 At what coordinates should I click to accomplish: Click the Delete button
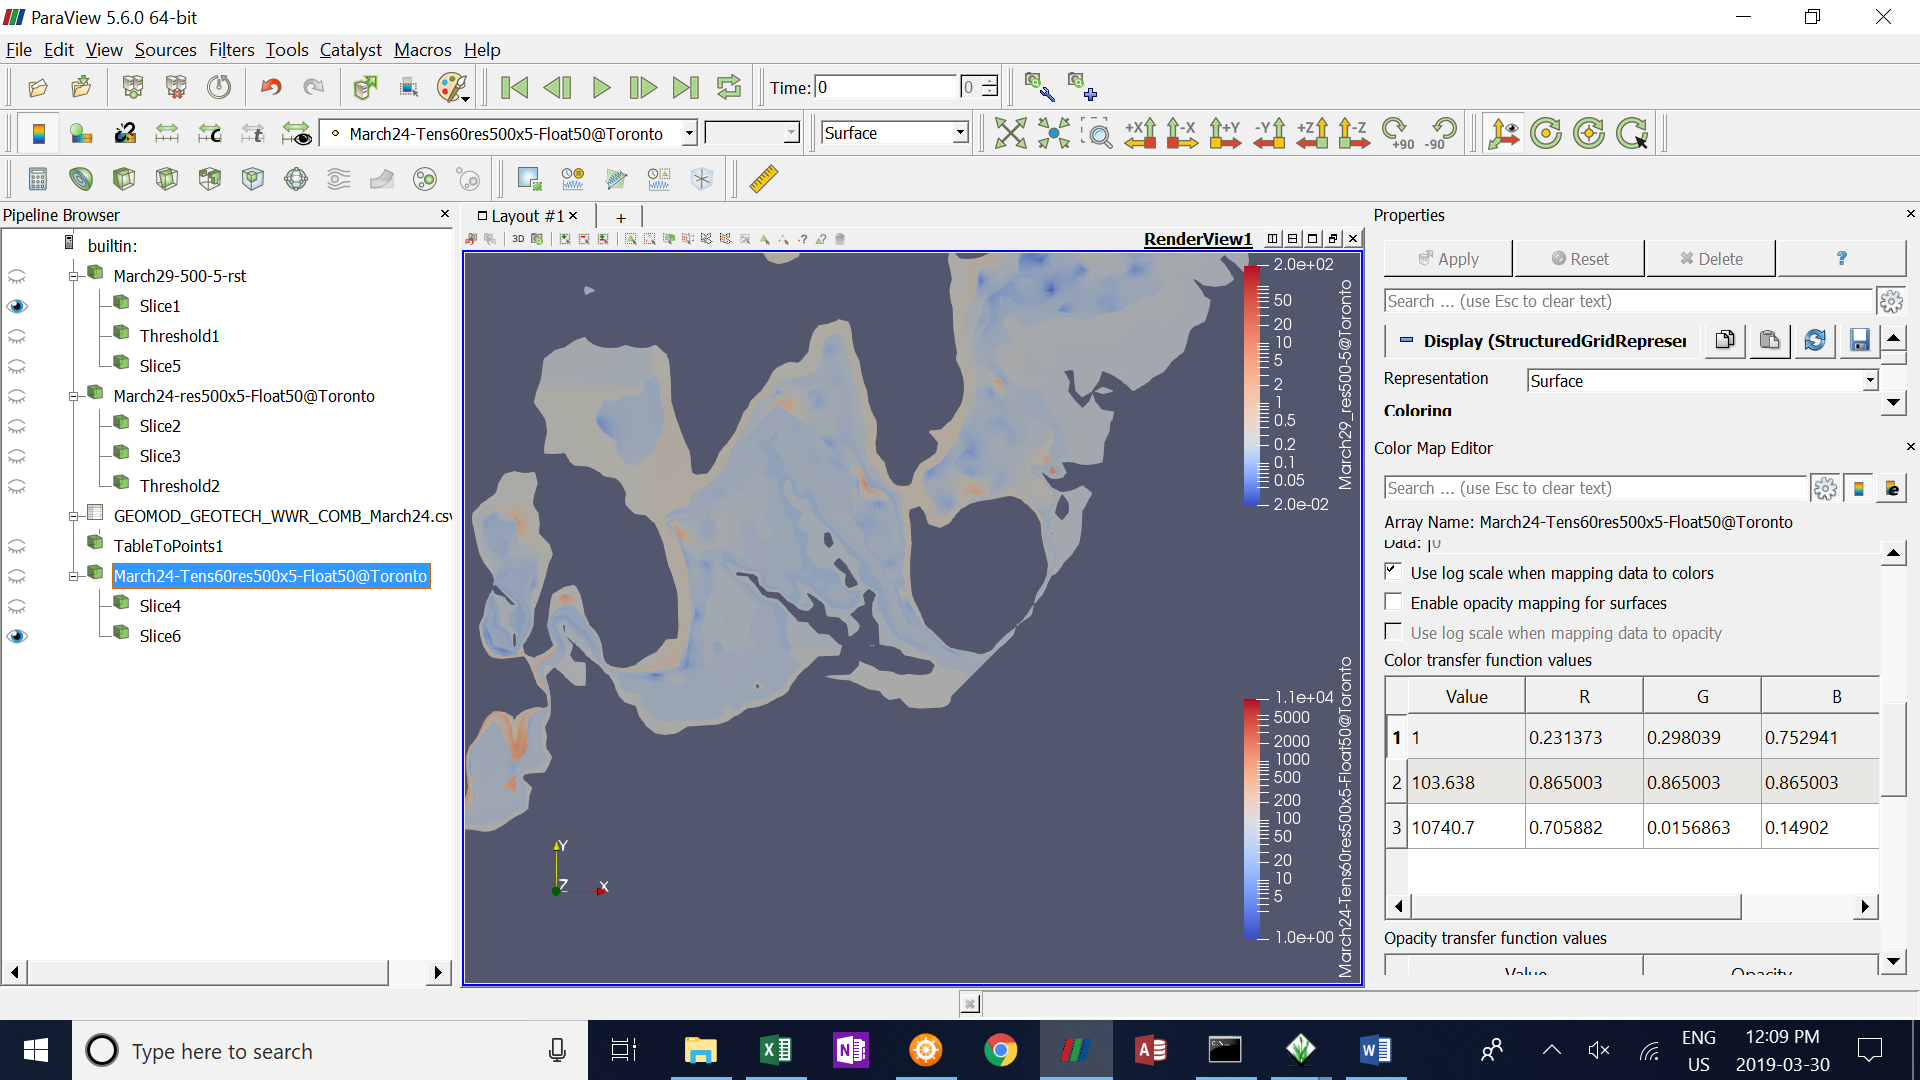coord(1711,258)
